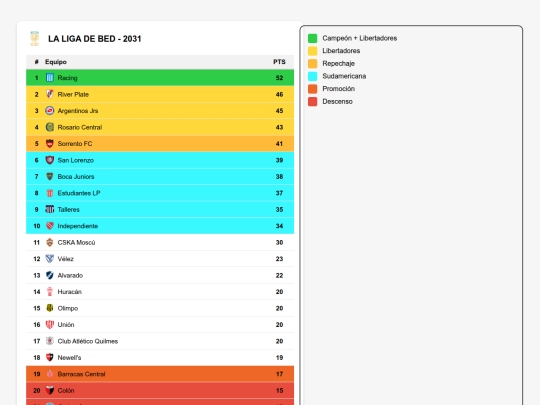The height and width of the screenshot is (405, 540).
Task: Select the Olimpo team name
Action: 68,308
